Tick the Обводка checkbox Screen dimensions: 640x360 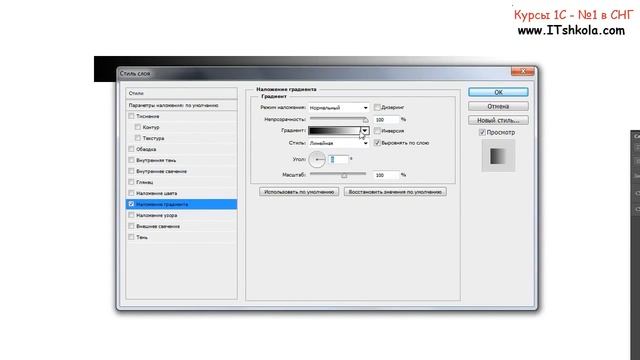coord(131,149)
